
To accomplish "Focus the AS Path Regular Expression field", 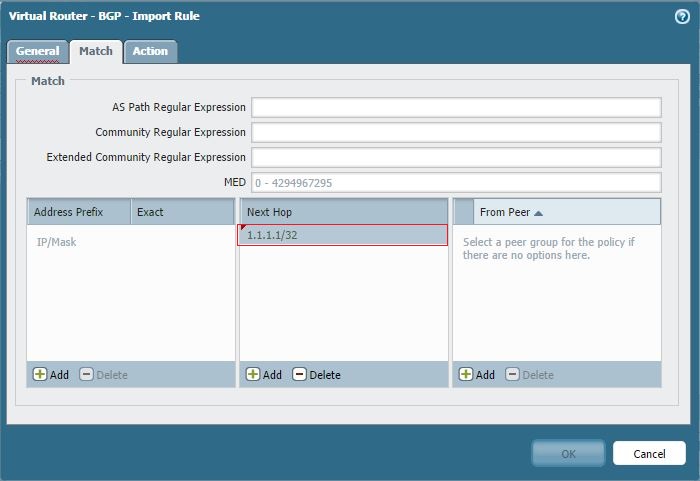I will 456,107.
